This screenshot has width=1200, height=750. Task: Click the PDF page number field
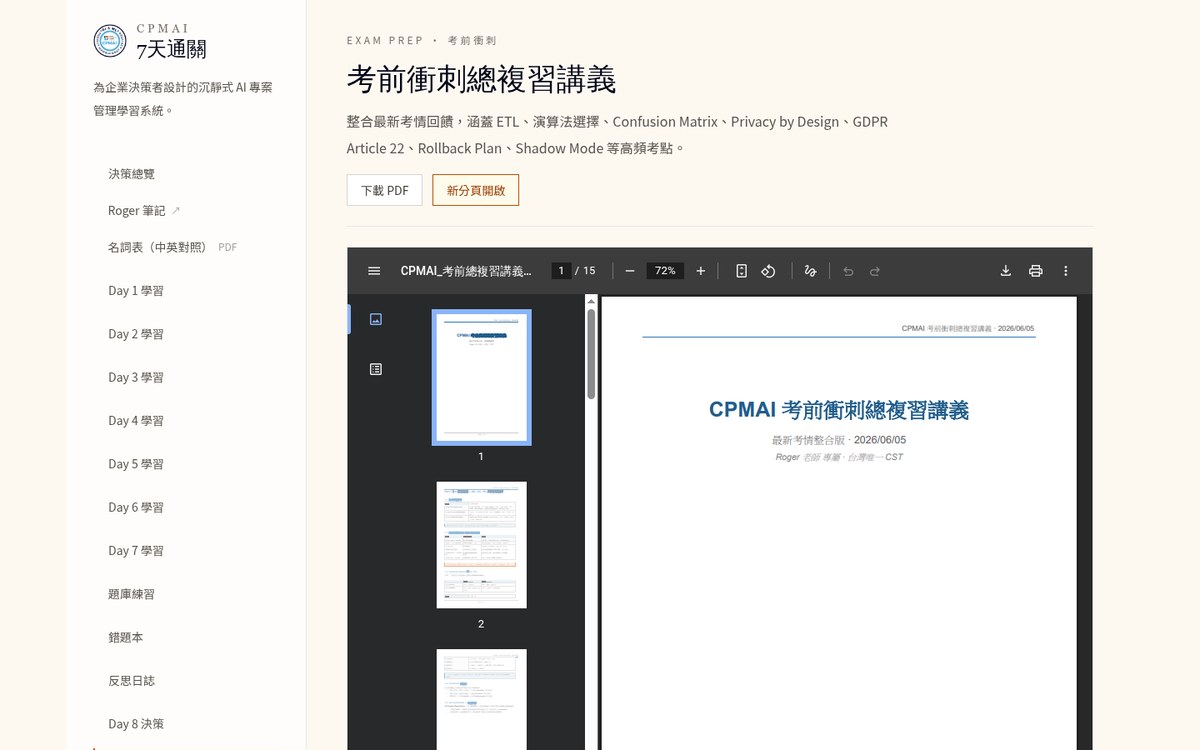562,271
